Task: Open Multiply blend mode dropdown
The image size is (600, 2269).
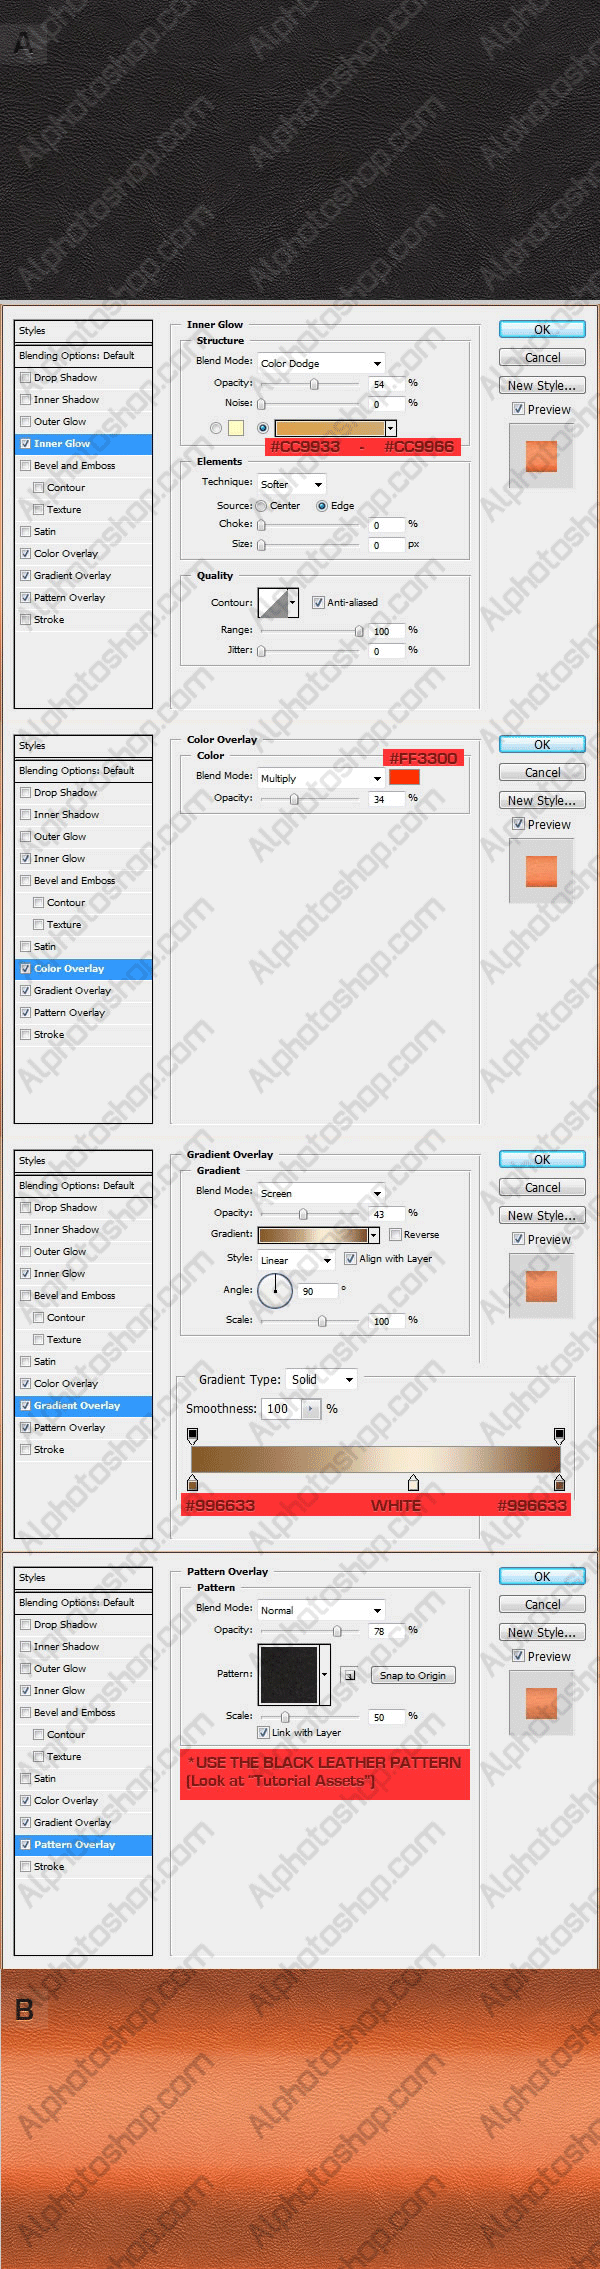Action: [321, 778]
